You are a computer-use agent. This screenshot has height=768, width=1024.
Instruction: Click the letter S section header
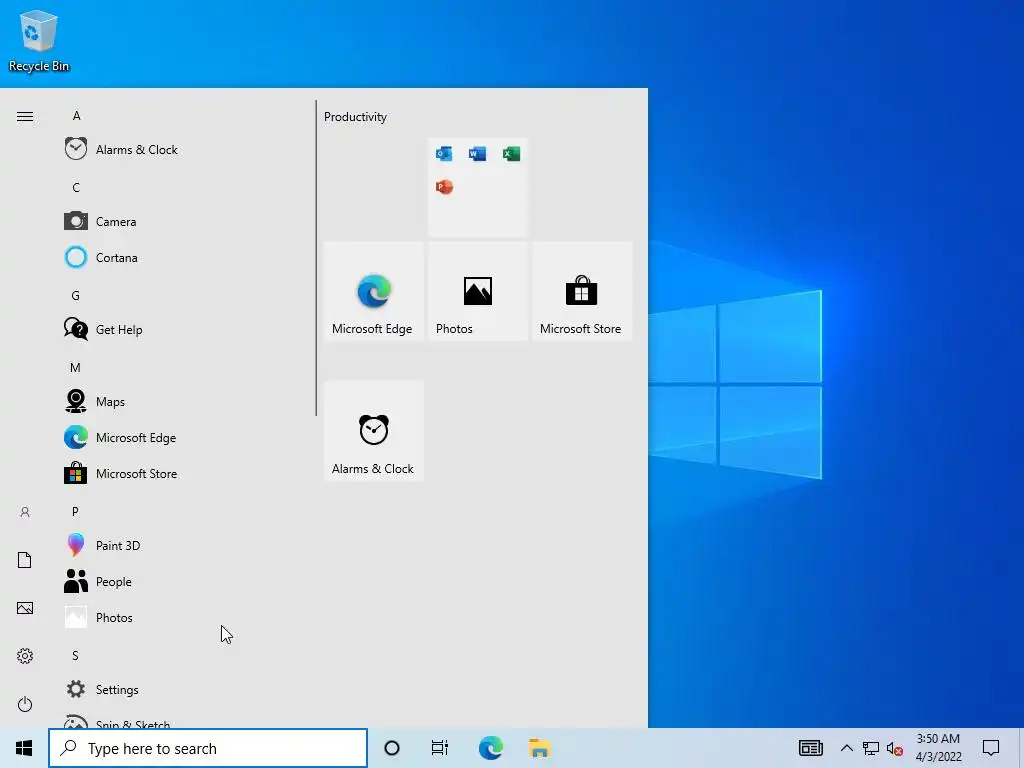[75, 655]
